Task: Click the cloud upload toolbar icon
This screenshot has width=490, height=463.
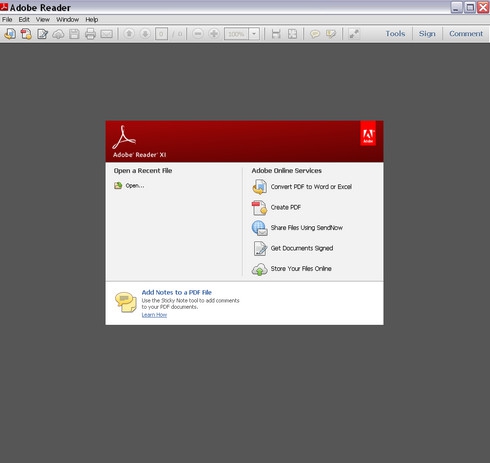Action: [x=58, y=34]
